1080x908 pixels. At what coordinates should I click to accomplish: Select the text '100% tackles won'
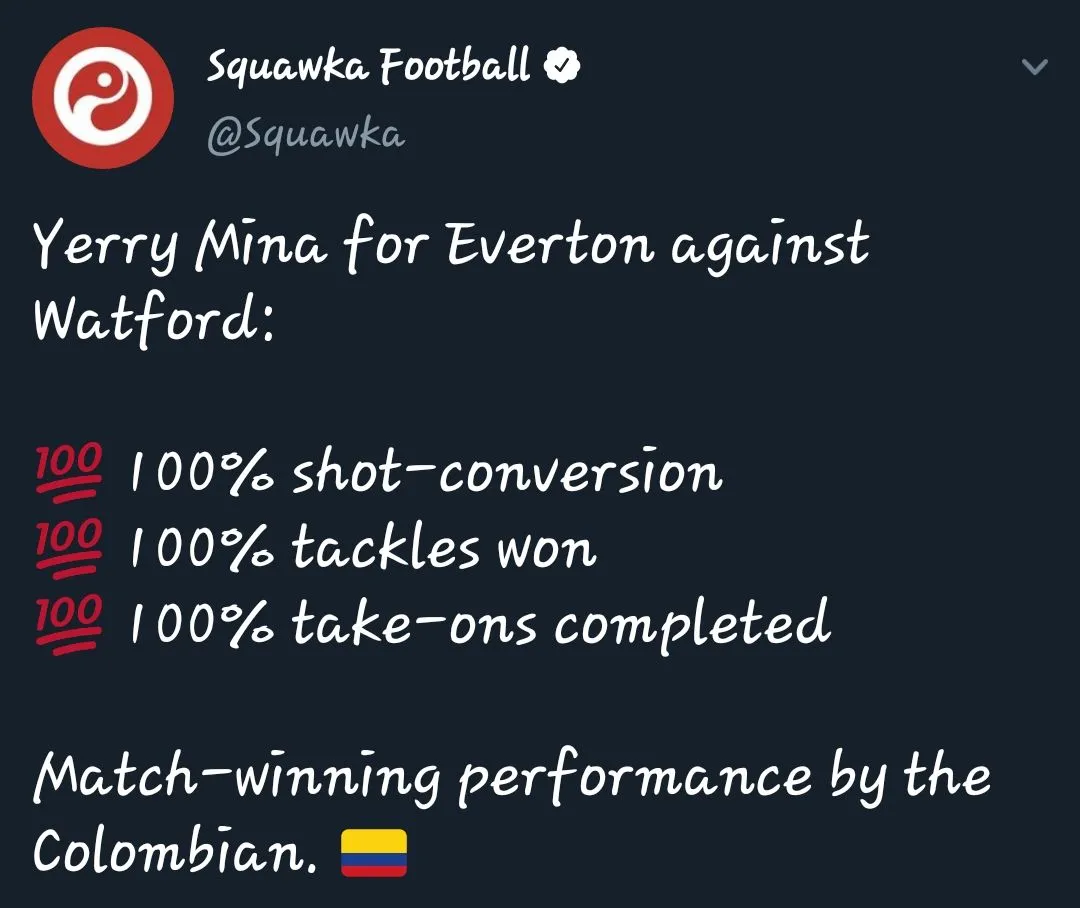363,547
